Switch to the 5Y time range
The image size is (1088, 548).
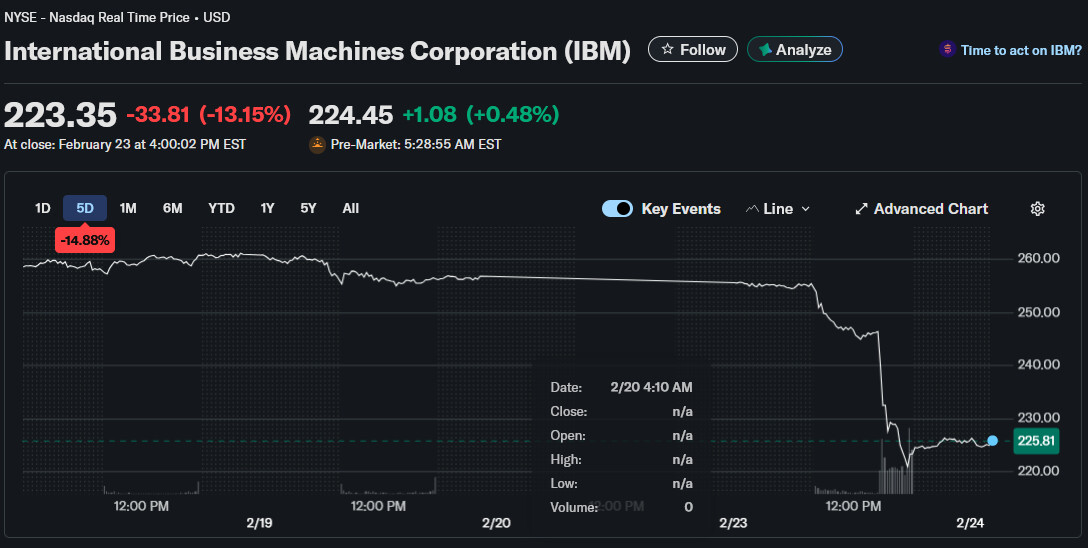point(308,208)
